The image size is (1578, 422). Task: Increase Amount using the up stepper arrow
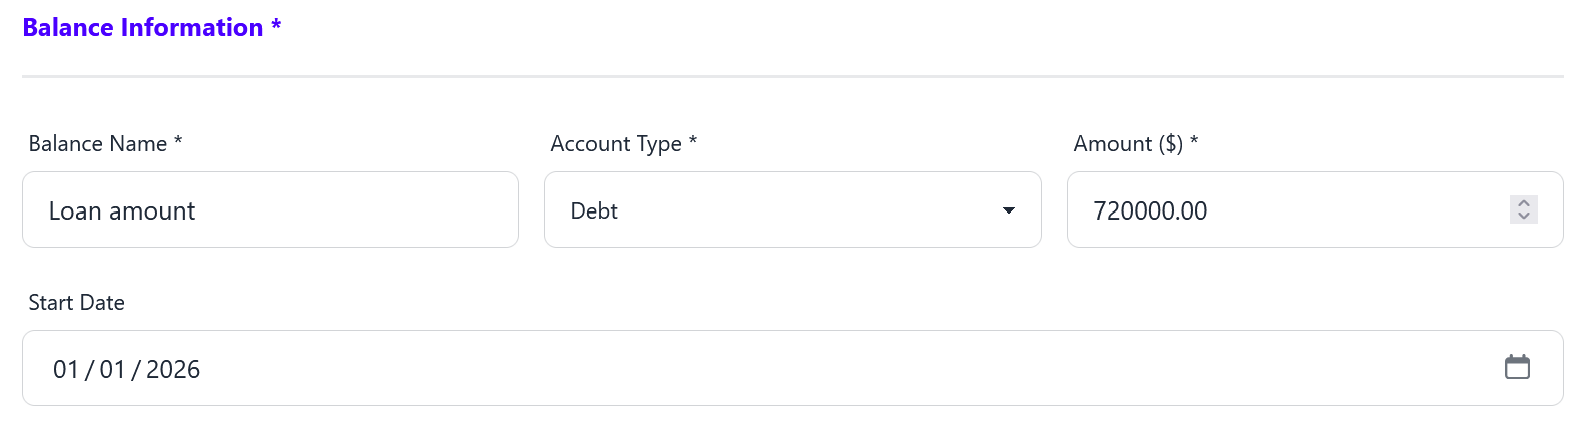(x=1523, y=203)
